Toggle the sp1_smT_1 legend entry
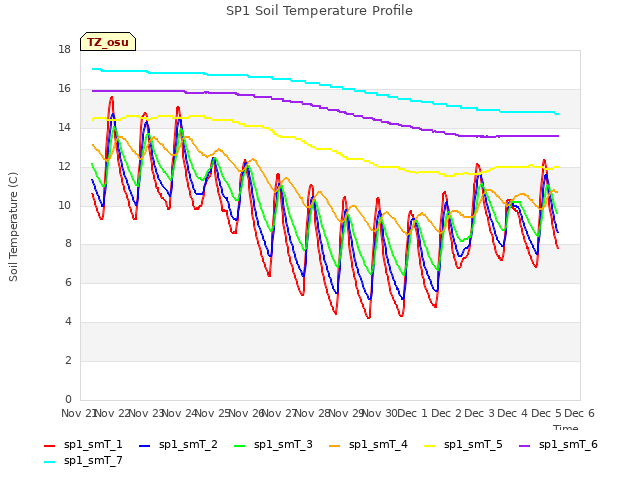The image size is (640, 480). tap(83, 445)
